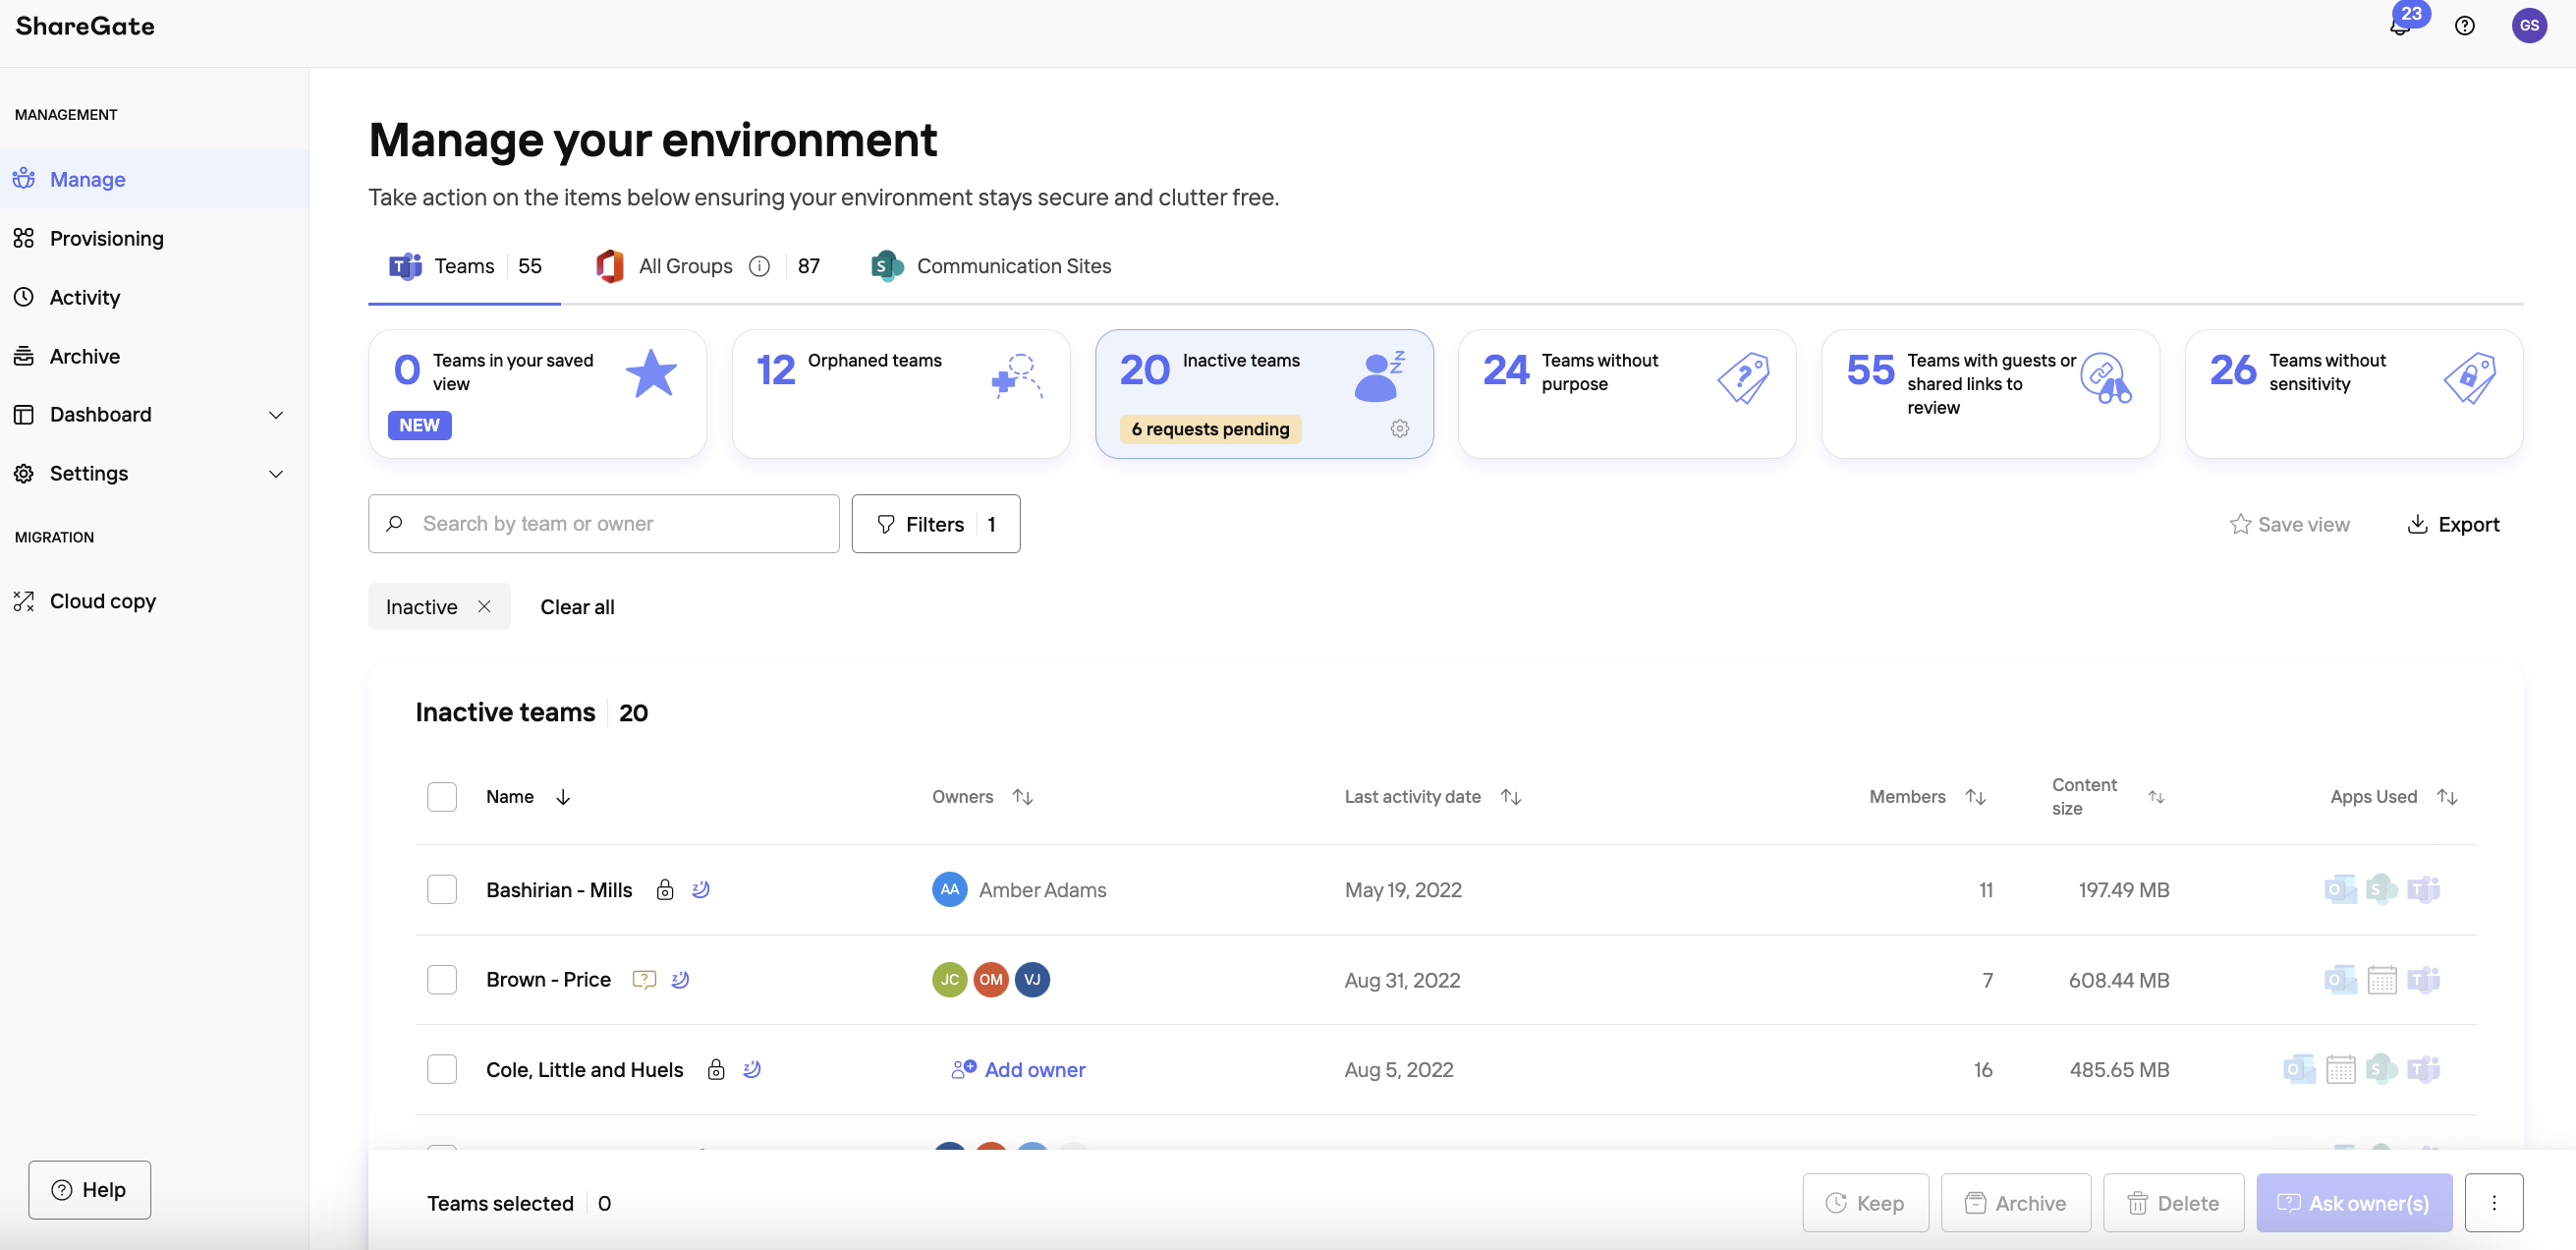Open Archive in the sidebar

(x=154, y=356)
